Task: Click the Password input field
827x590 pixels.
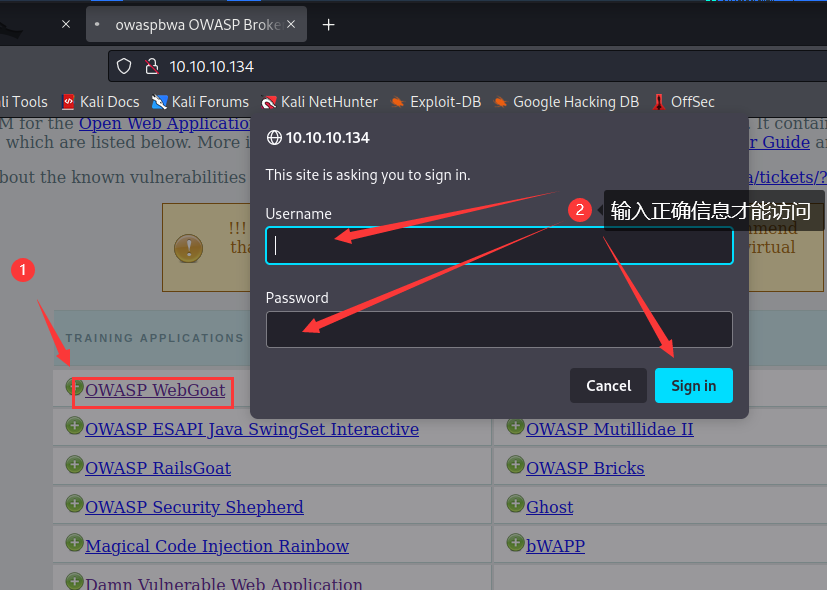Action: (499, 330)
